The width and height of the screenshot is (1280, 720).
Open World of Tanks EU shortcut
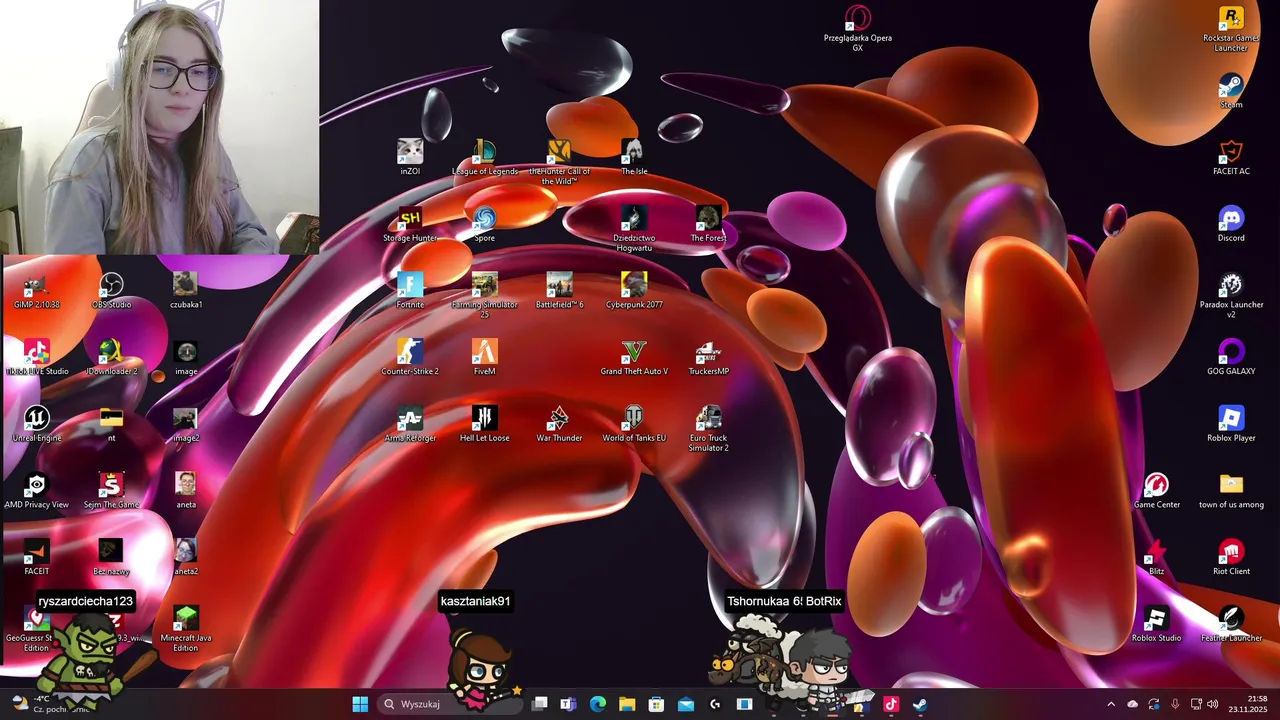click(x=634, y=425)
